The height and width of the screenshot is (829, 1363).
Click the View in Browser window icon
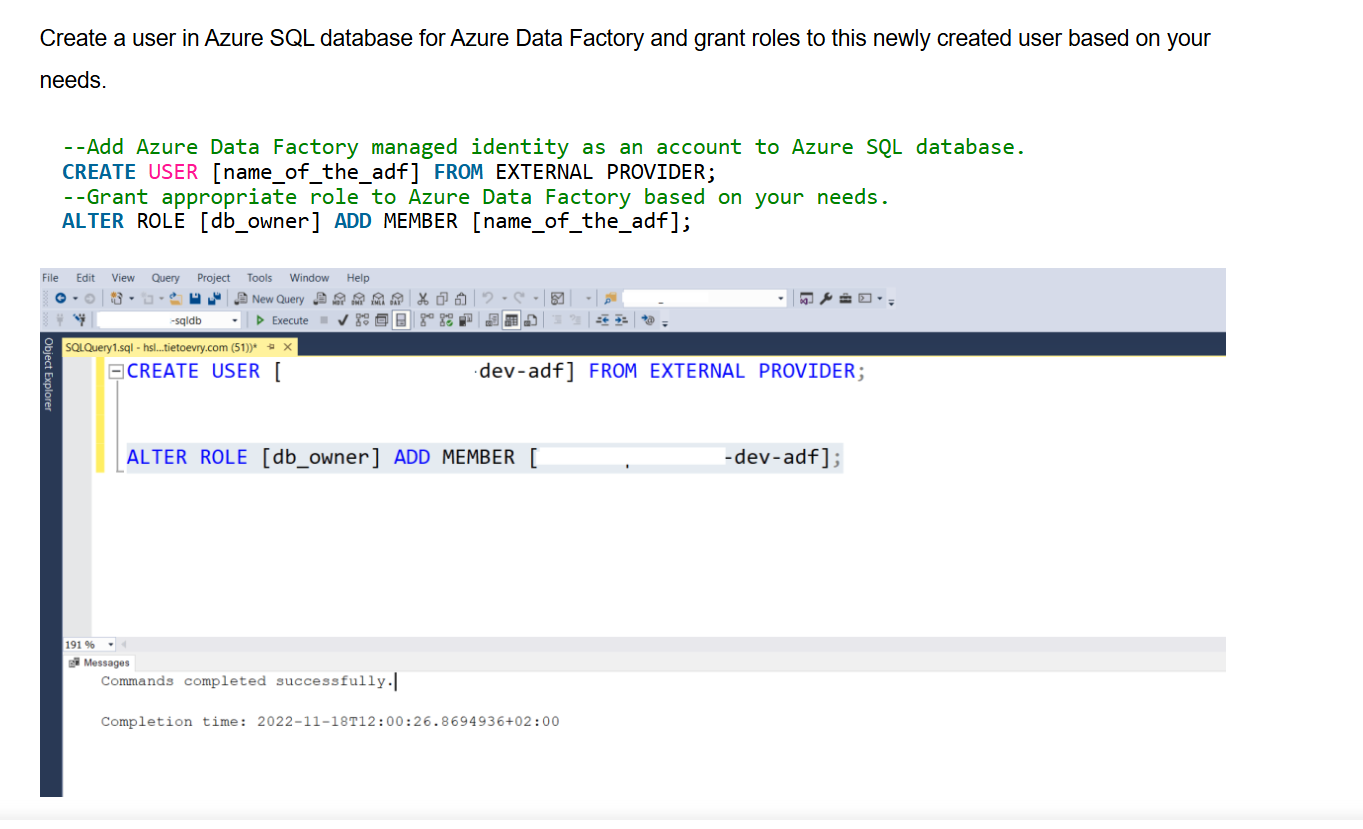[x=806, y=298]
